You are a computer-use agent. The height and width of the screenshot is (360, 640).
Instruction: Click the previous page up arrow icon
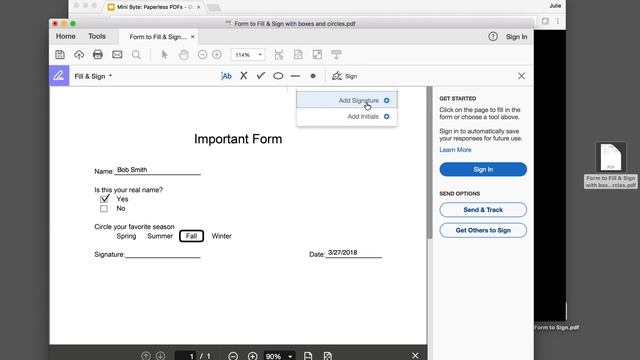click(146, 356)
